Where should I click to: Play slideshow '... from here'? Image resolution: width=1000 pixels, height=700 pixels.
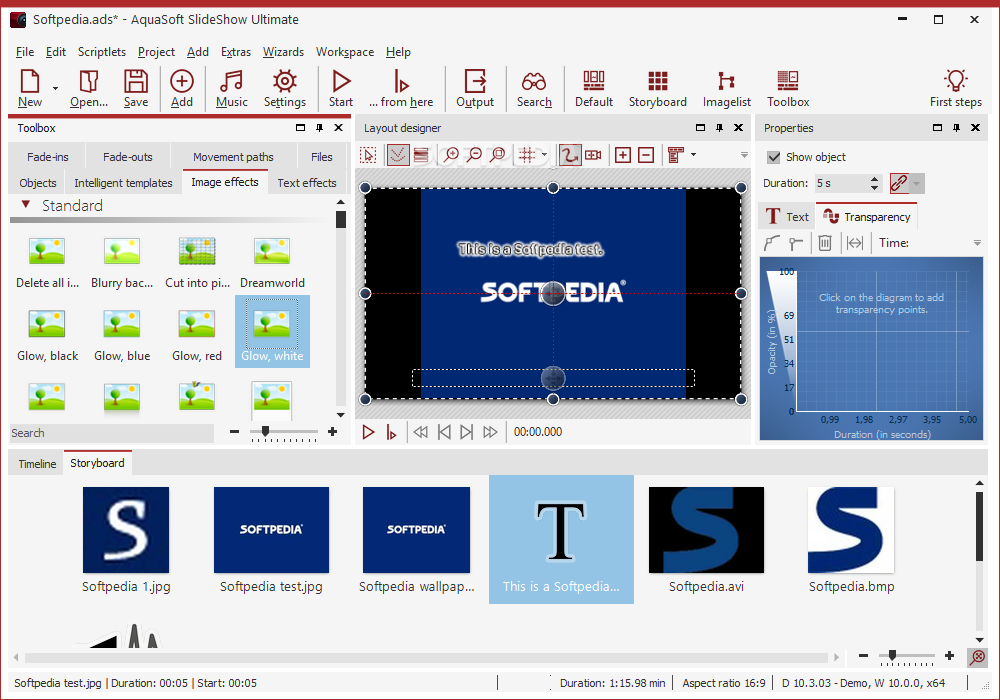click(x=401, y=88)
